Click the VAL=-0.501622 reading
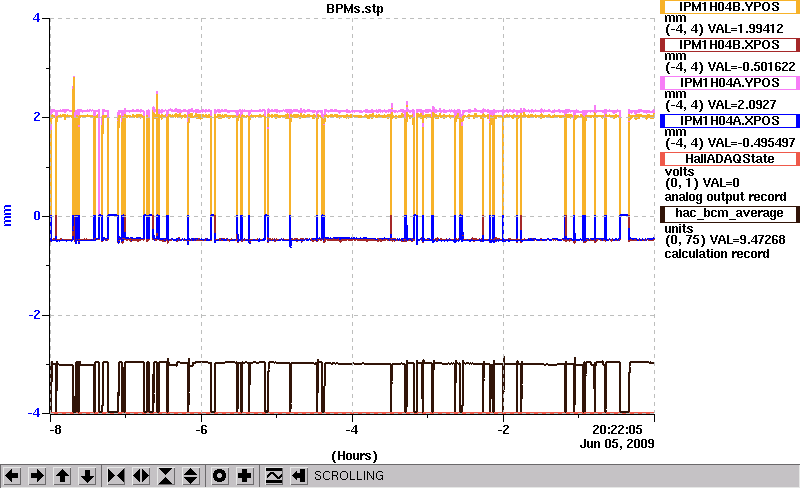Viewport: 800px width, 488px height. 751,67
